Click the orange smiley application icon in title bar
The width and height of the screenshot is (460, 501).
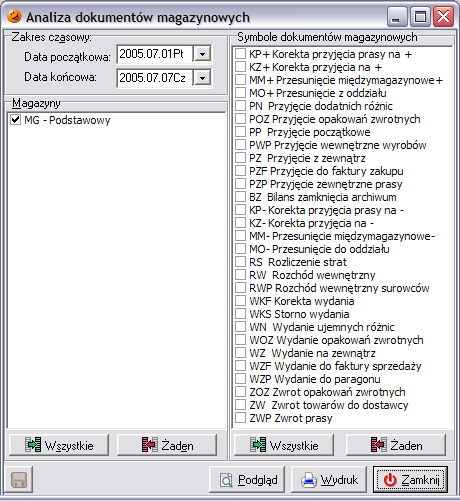click(x=14, y=16)
